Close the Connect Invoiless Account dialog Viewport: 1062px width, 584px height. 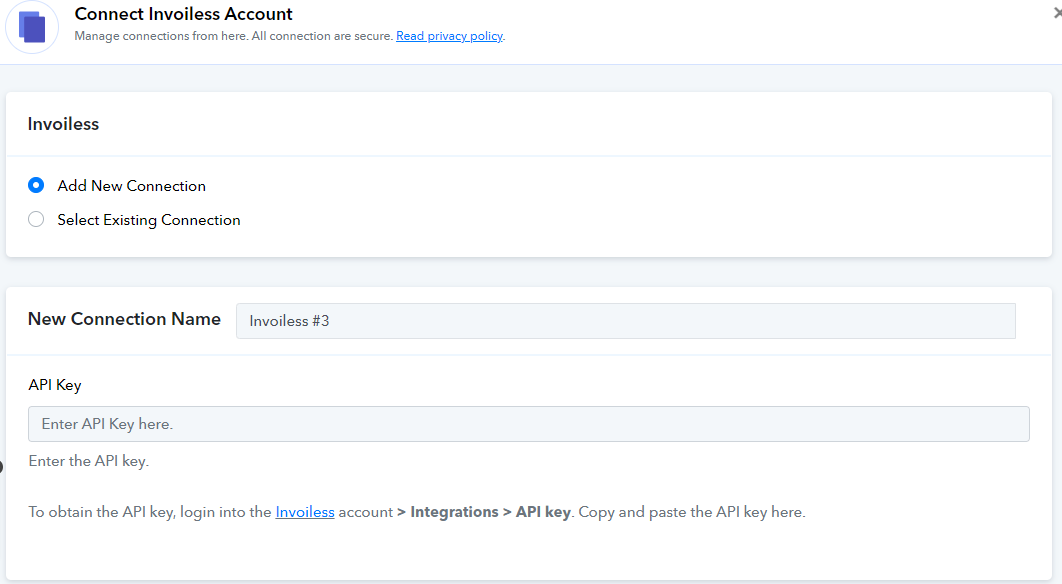click(1058, 13)
